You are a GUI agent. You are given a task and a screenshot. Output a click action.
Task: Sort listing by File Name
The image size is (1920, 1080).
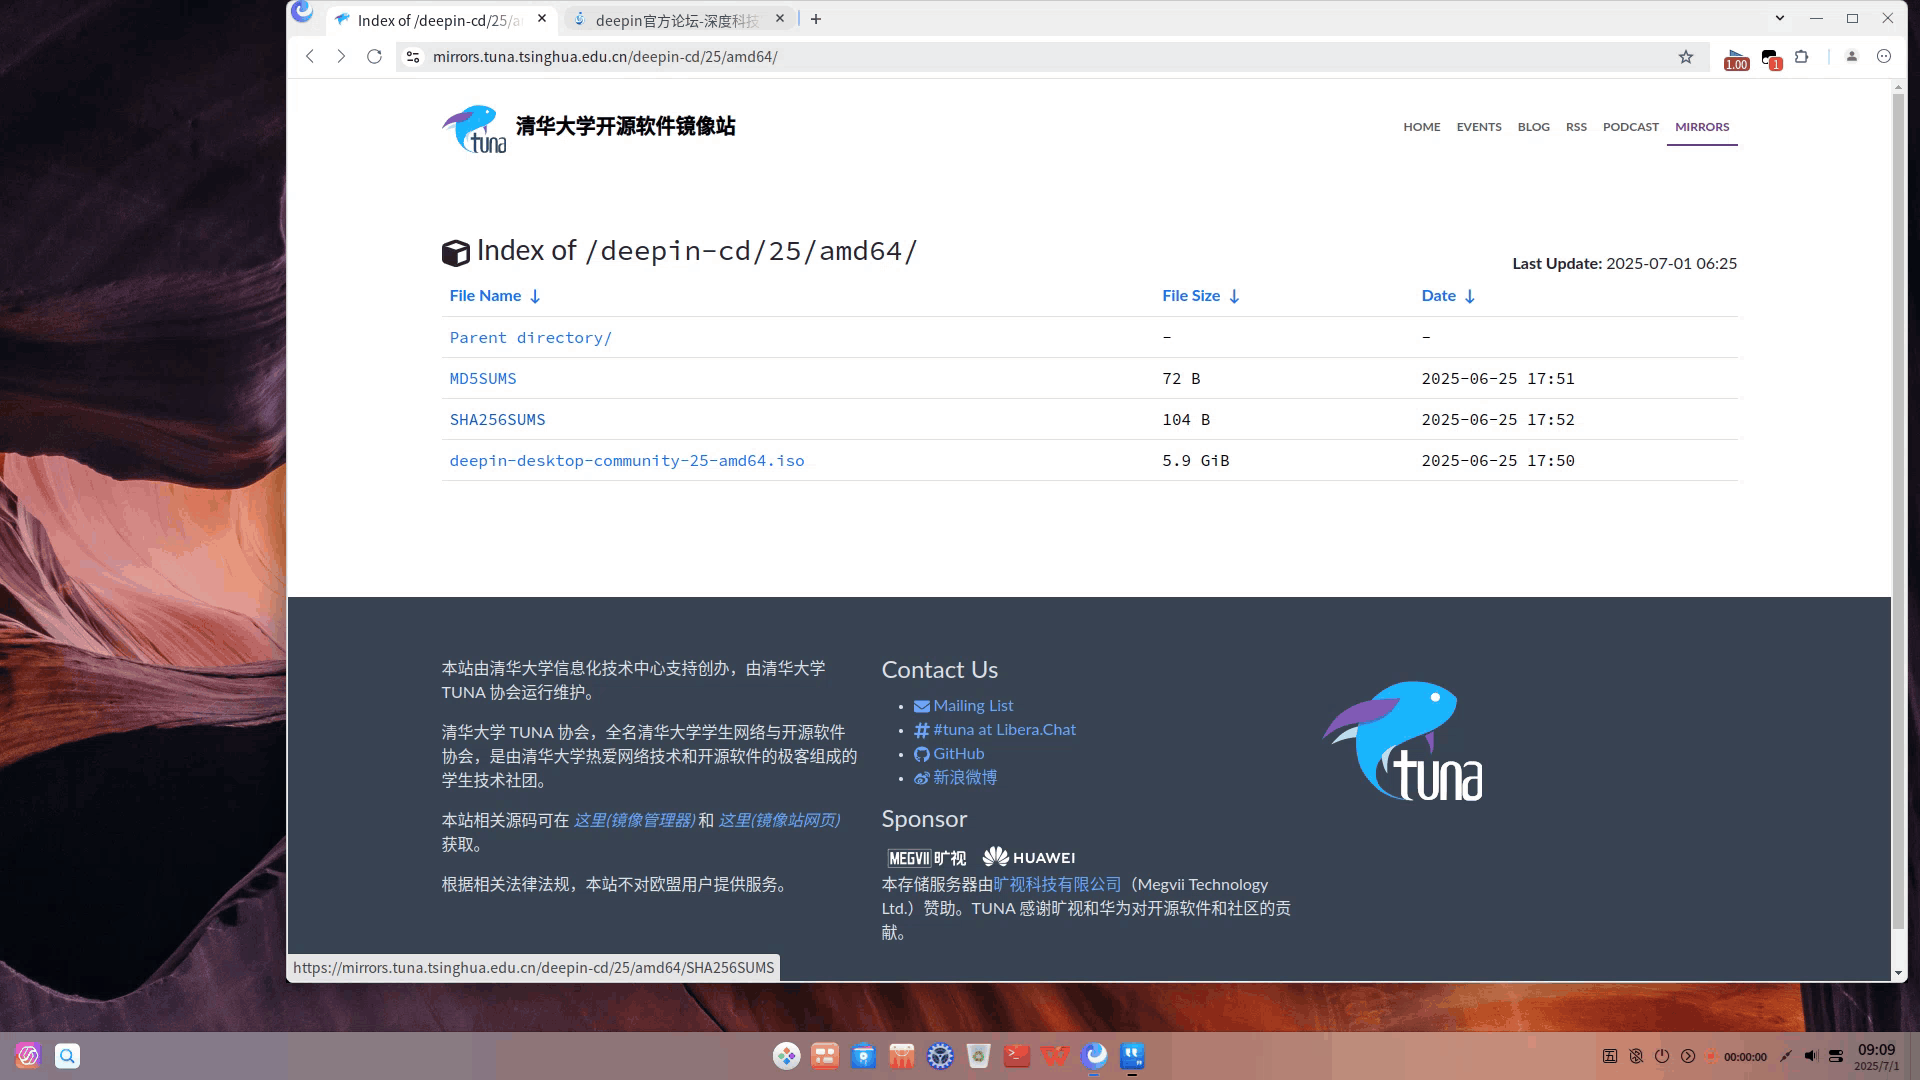pos(495,296)
